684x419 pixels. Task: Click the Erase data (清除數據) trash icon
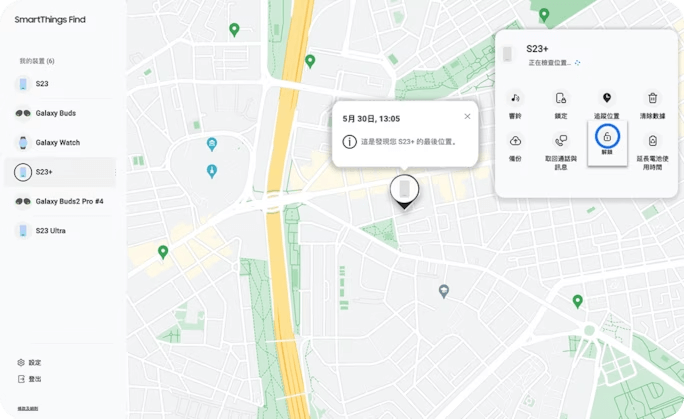click(x=652, y=98)
